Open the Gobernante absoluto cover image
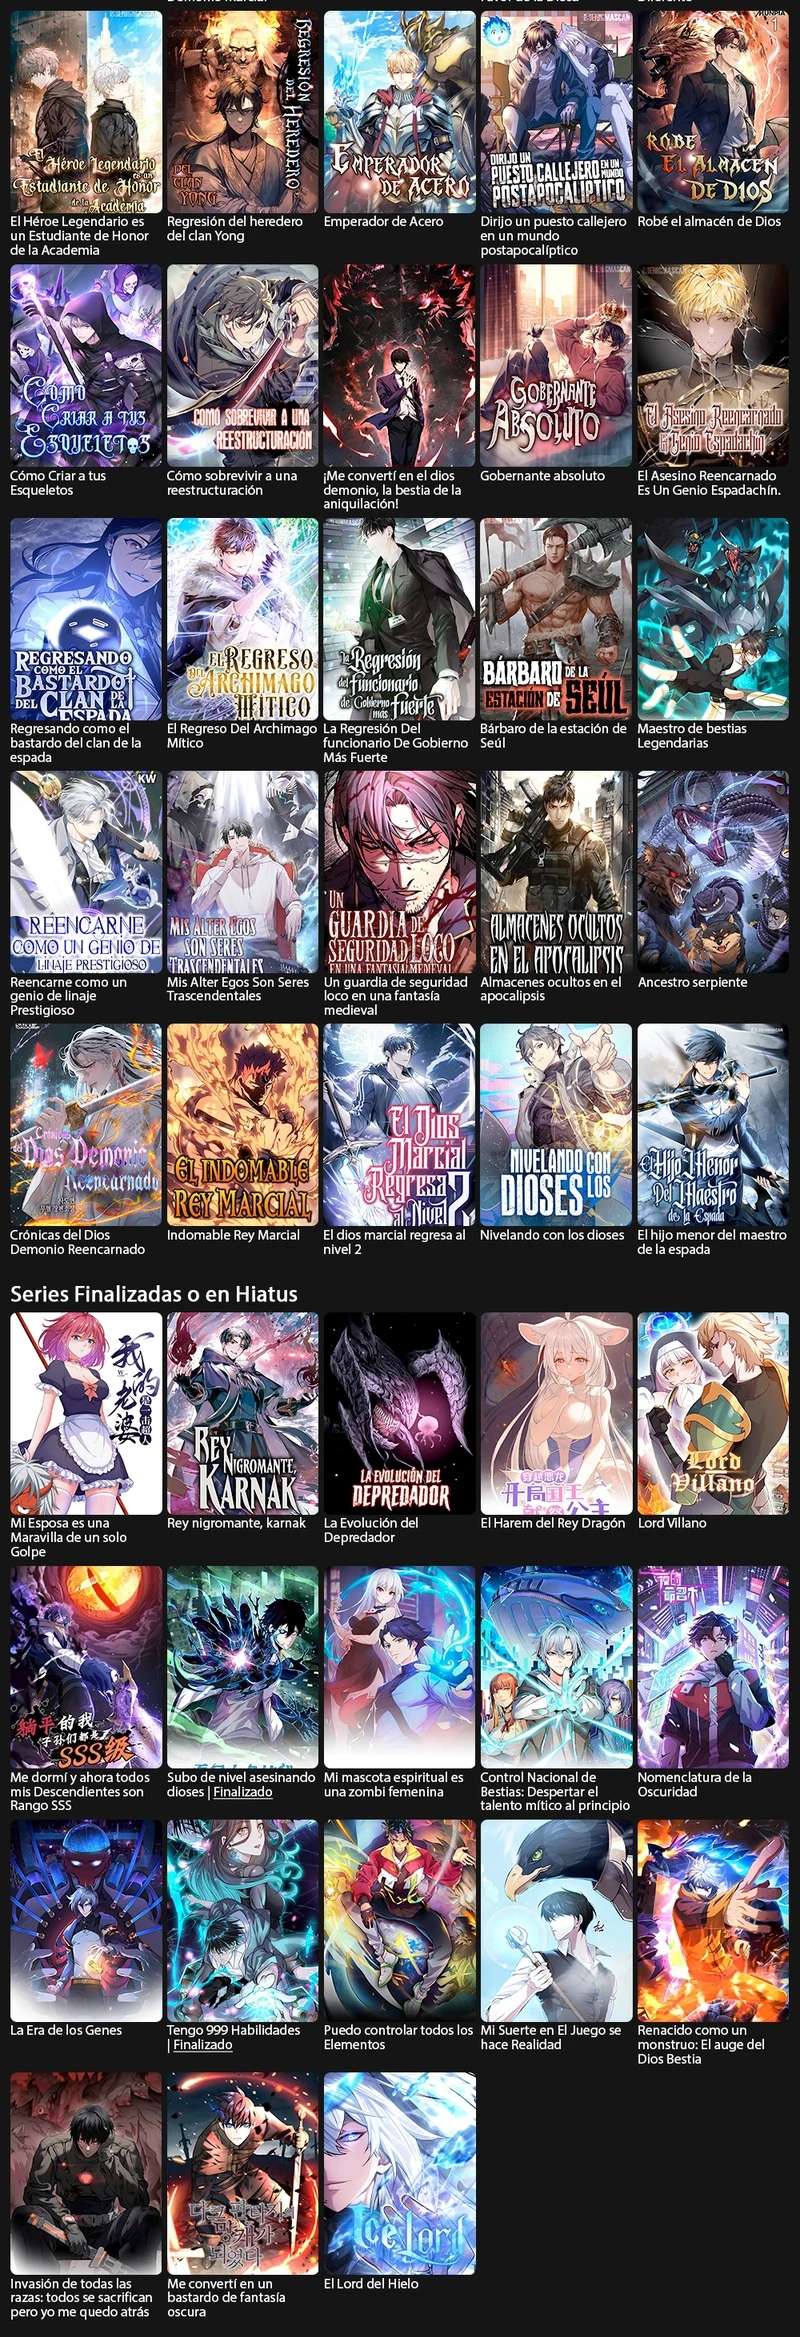 tap(556, 365)
